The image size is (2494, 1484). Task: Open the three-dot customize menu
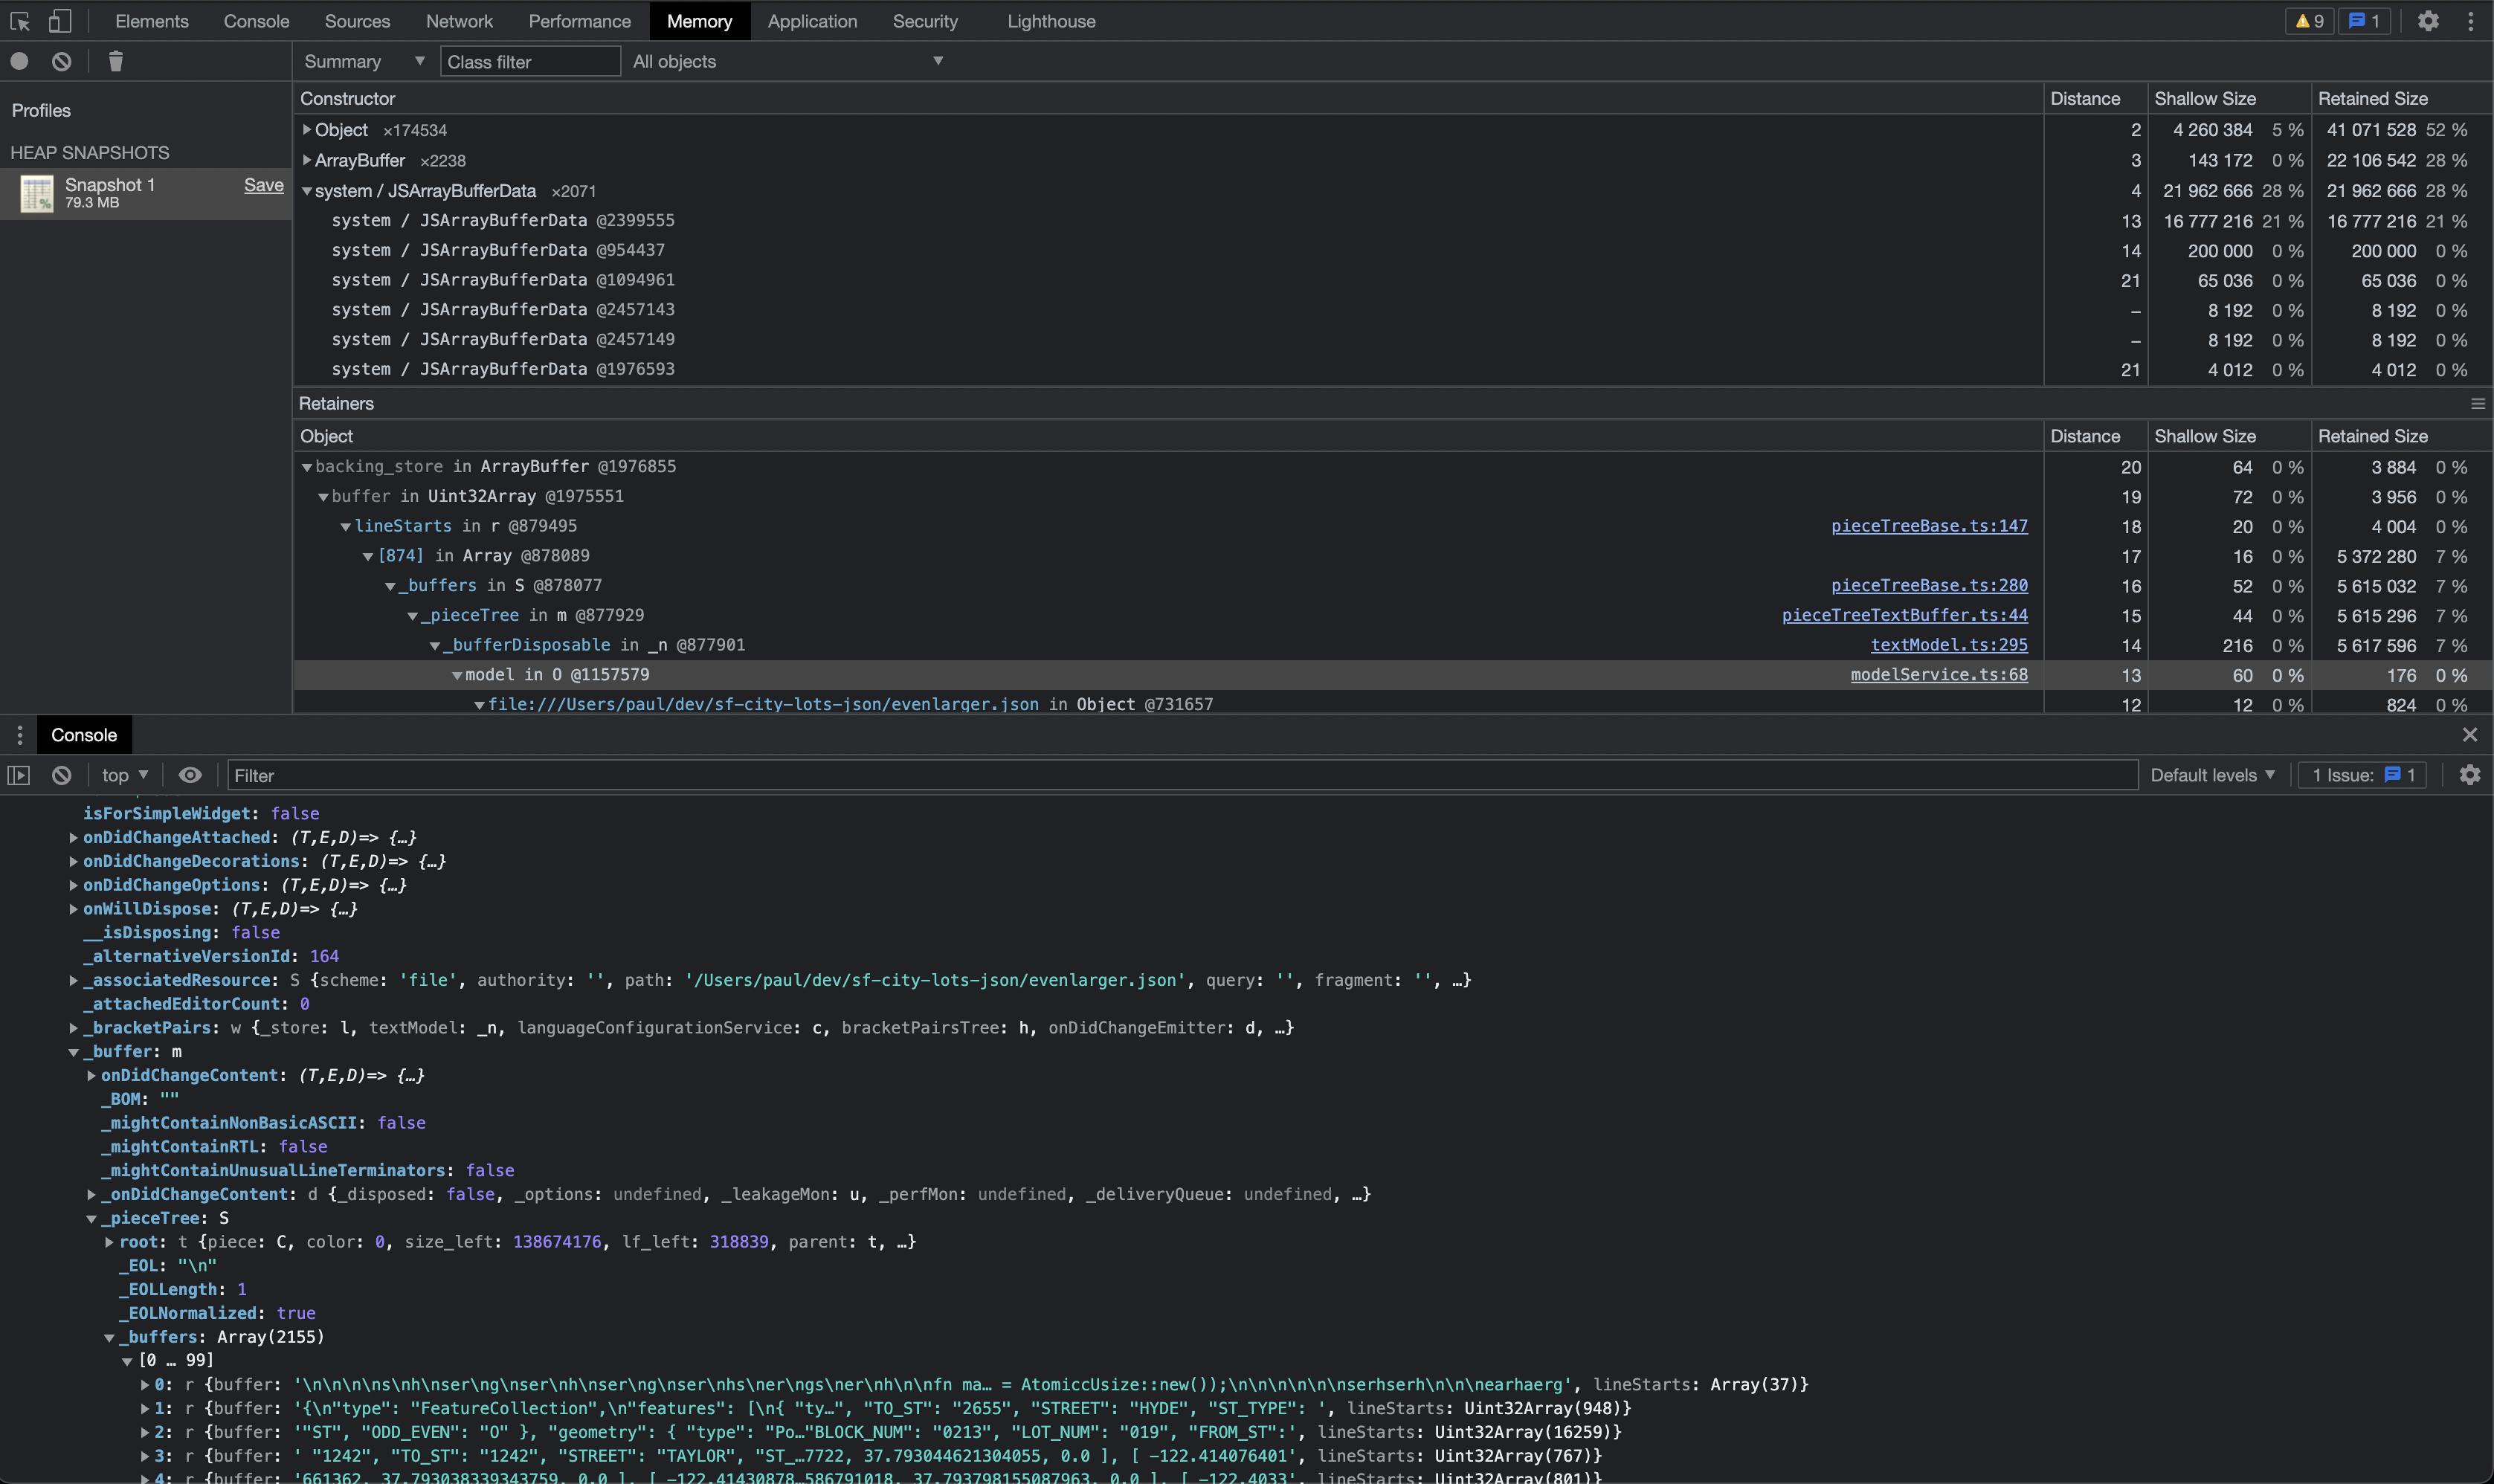coord(2472,21)
